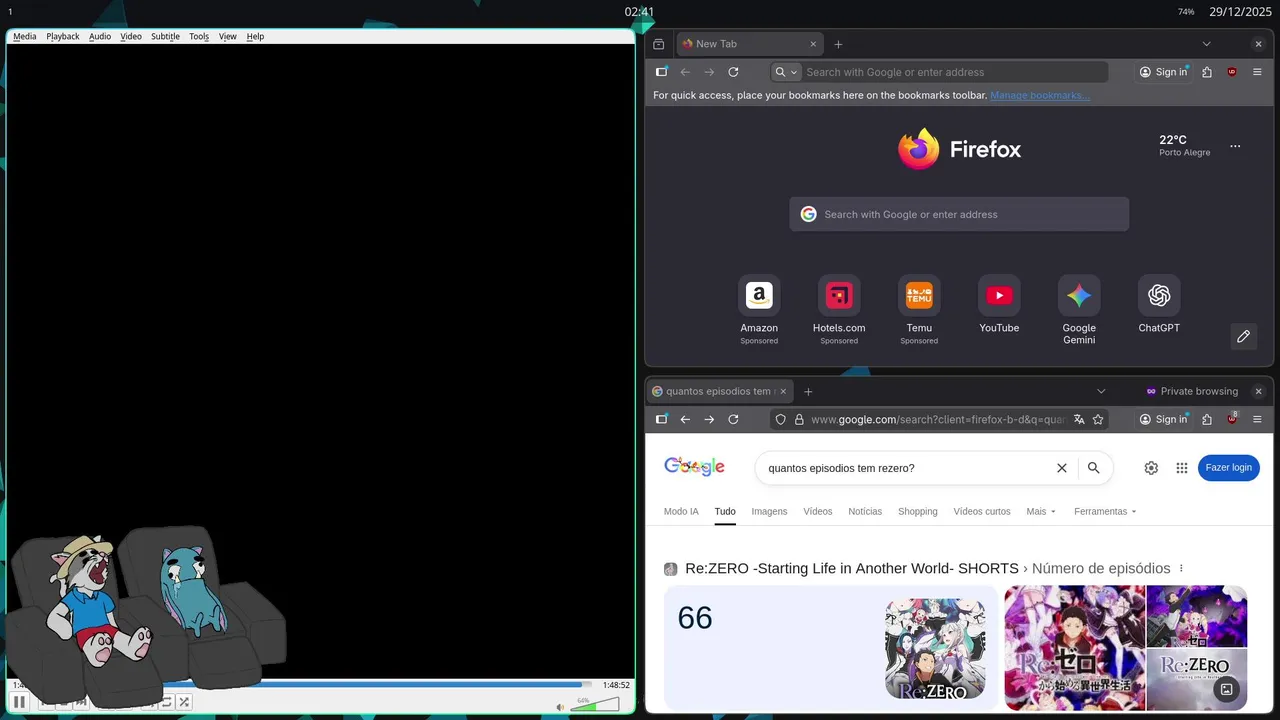Image resolution: width=1280 pixels, height=720 pixels.
Task: Open a new tab in top Firefox window
Action: click(x=838, y=44)
